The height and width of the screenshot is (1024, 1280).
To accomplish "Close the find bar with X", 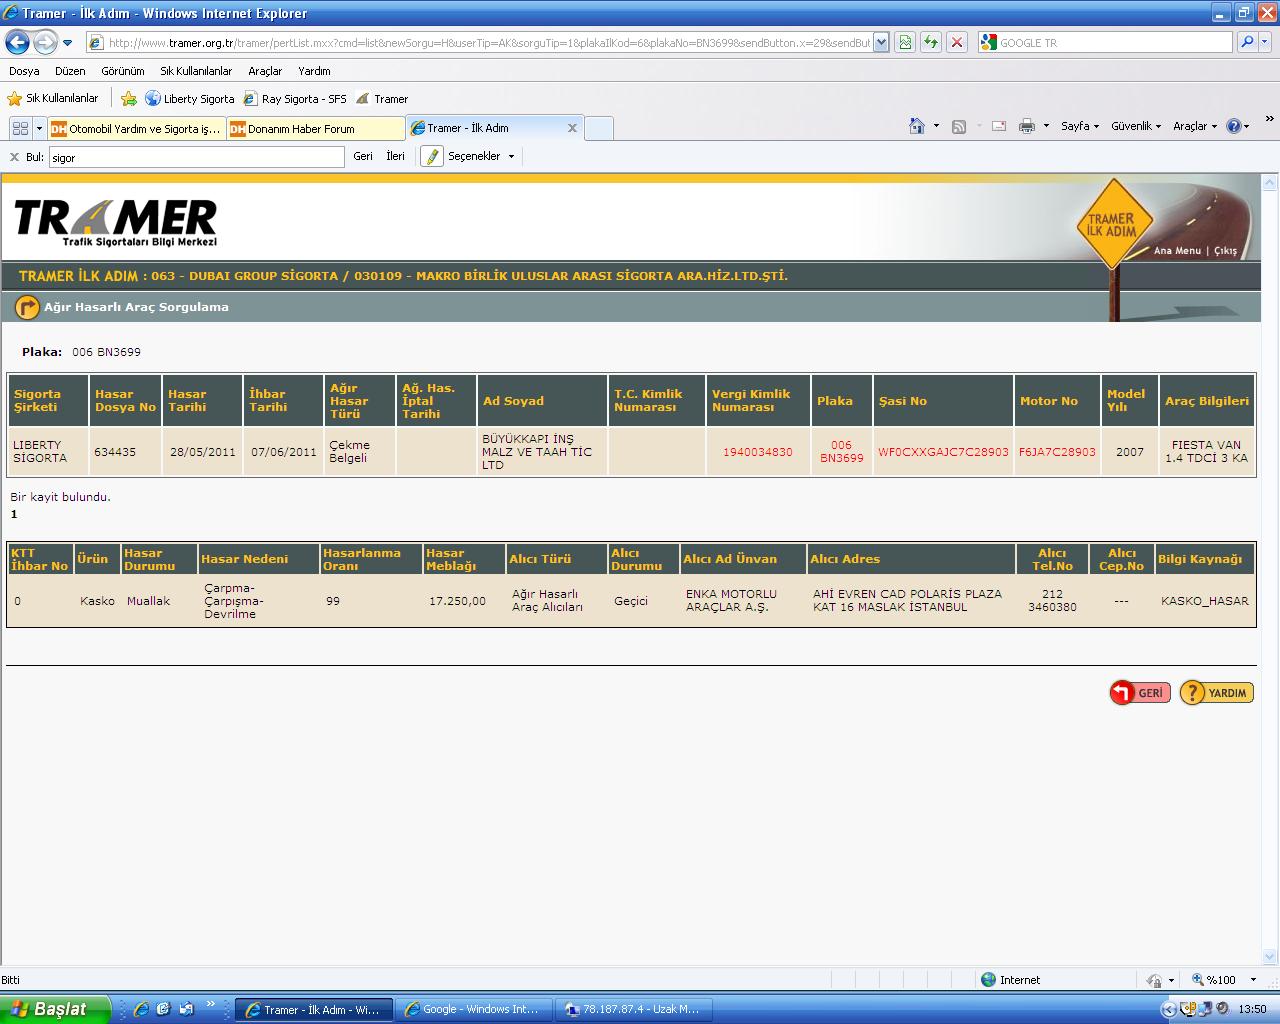I will pos(14,157).
